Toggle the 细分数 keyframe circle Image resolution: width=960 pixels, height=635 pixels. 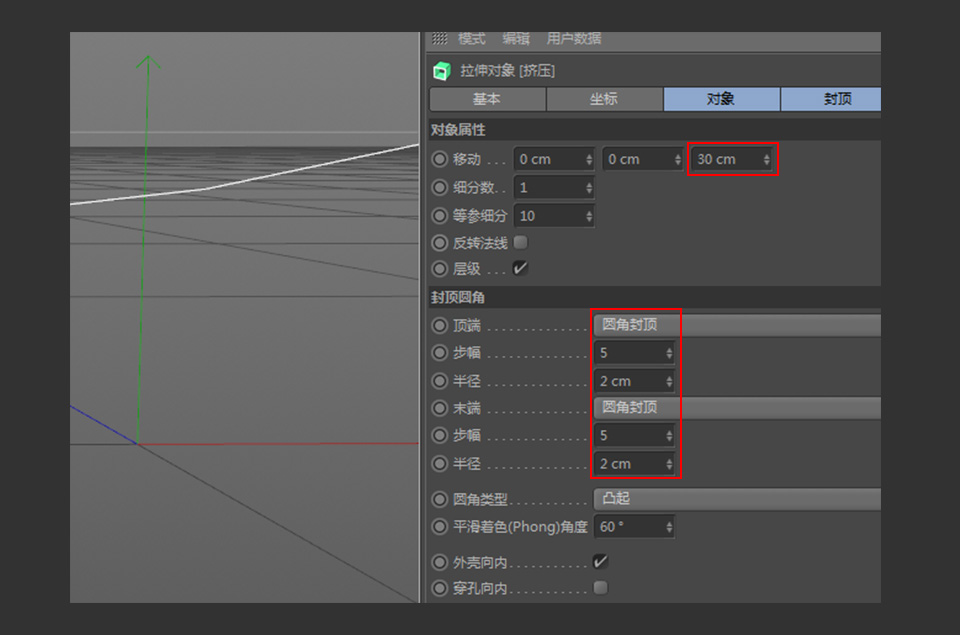440,187
